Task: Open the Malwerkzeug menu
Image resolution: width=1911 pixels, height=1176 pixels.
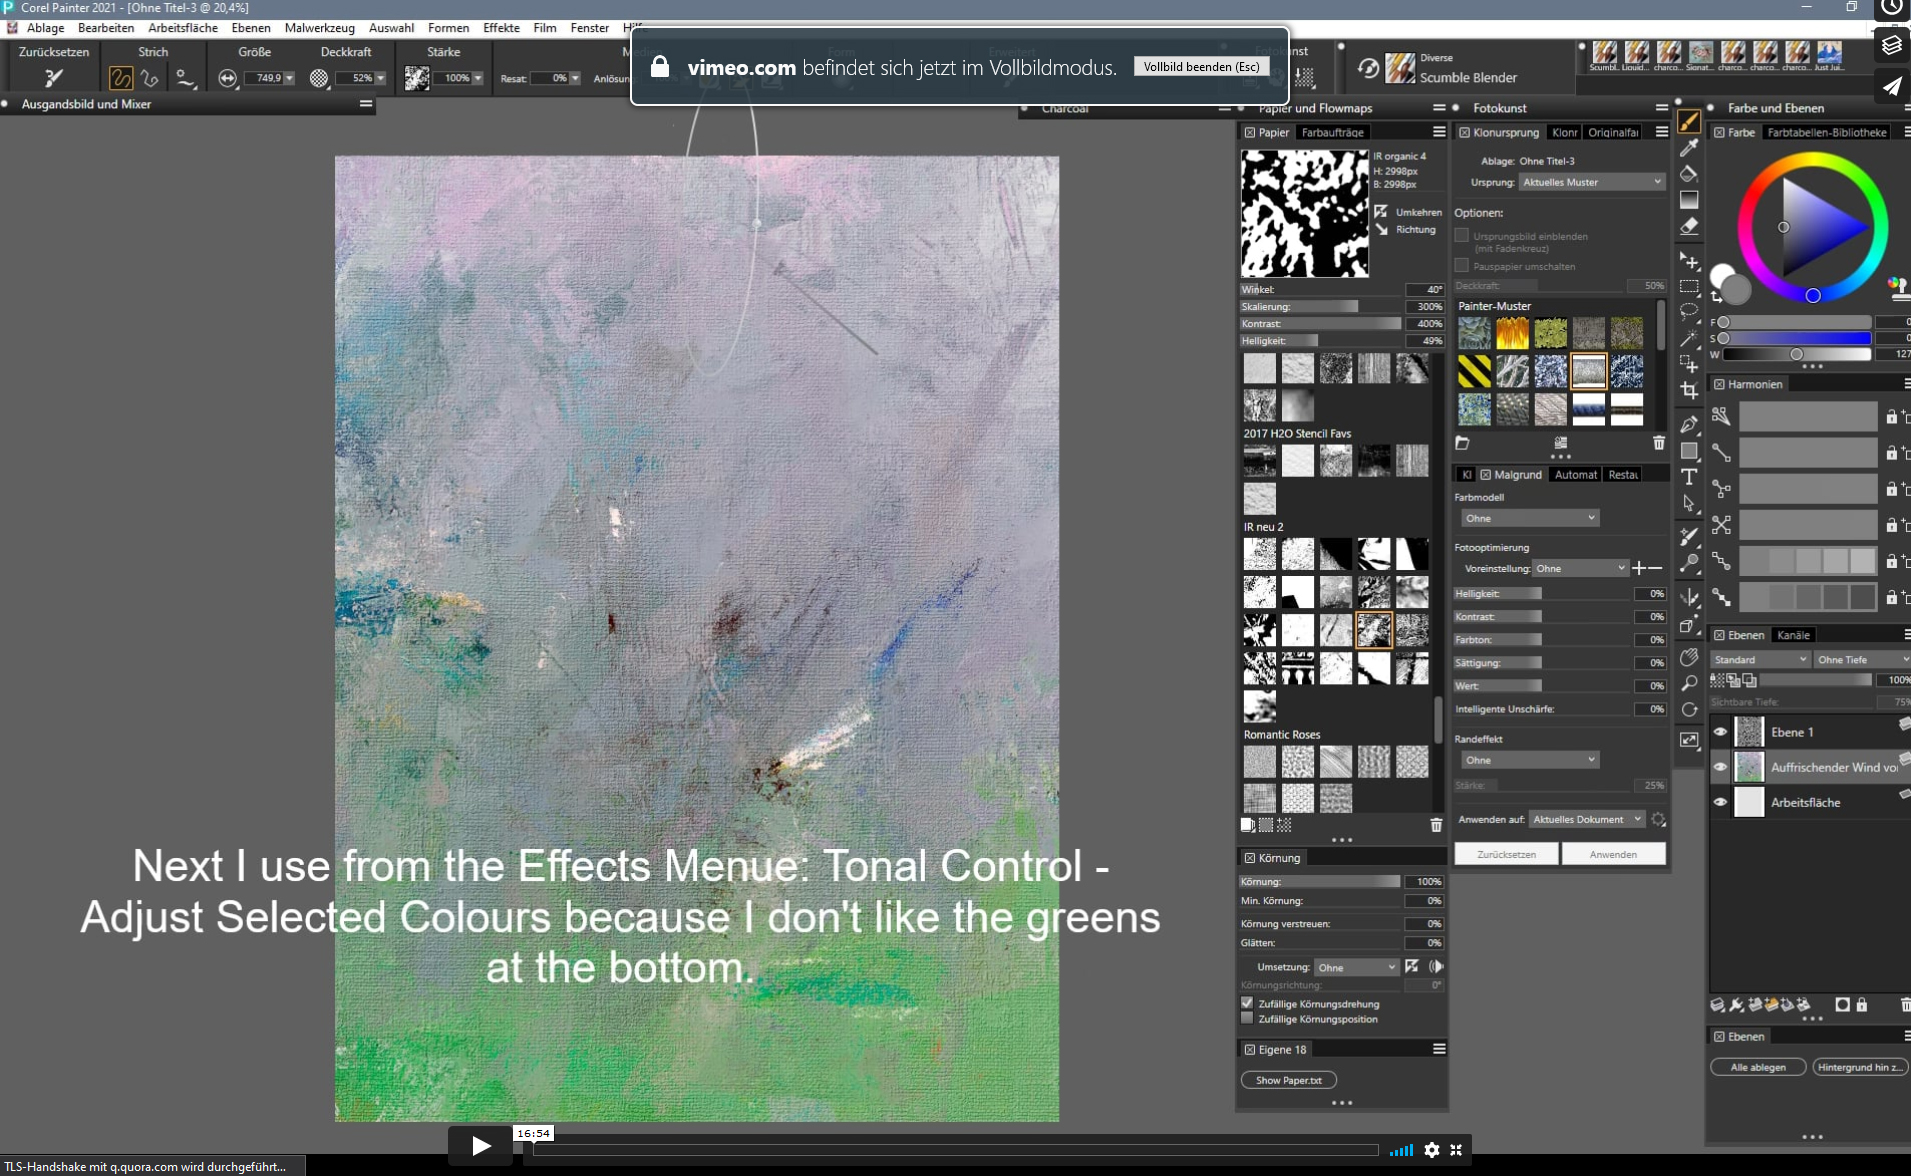Action: coord(319,28)
